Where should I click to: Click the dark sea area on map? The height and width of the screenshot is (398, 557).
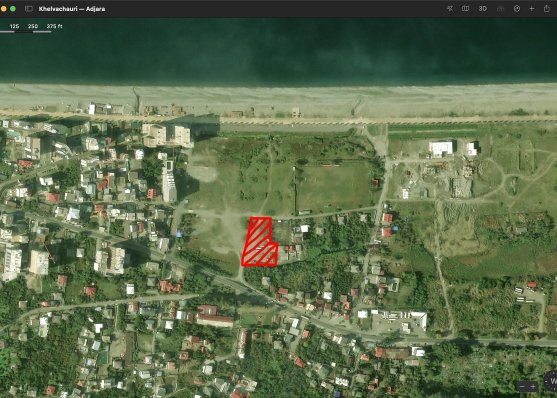(x=278, y=50)
